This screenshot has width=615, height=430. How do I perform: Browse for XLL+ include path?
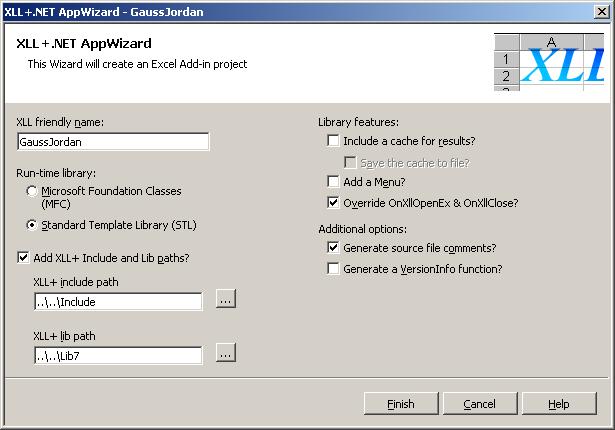coord(225,300)
